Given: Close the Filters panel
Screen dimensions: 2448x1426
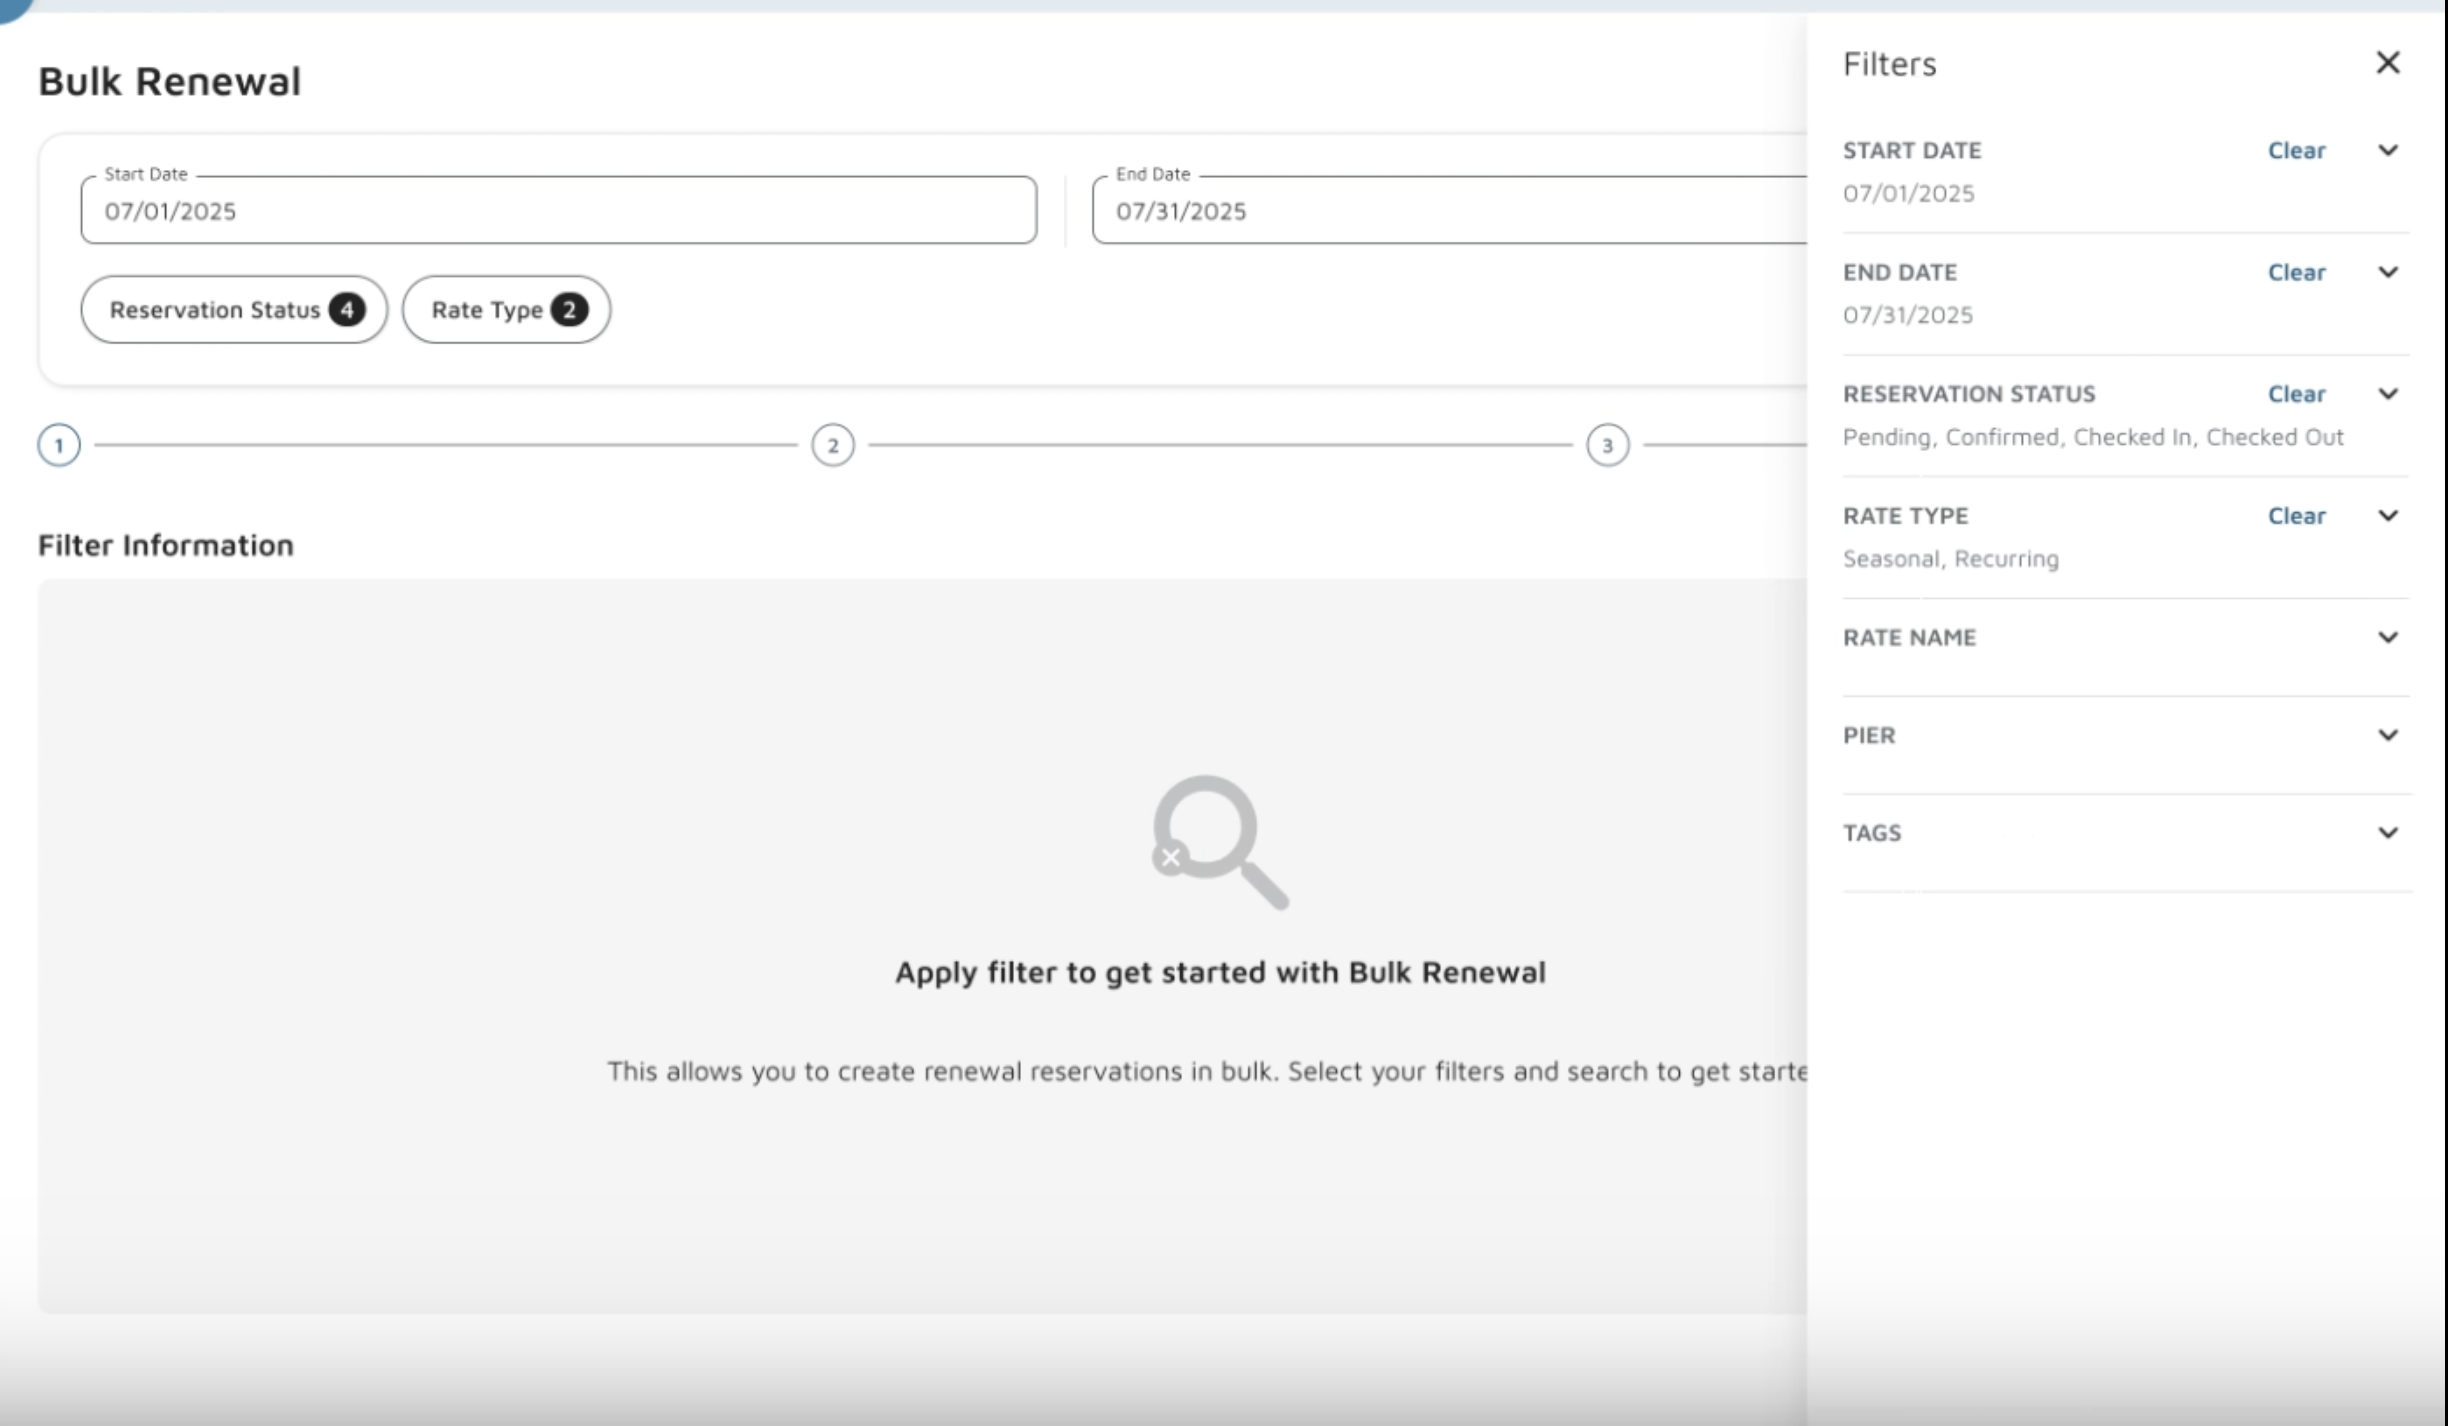Looking at the screenshot, I should [2387, 63].
